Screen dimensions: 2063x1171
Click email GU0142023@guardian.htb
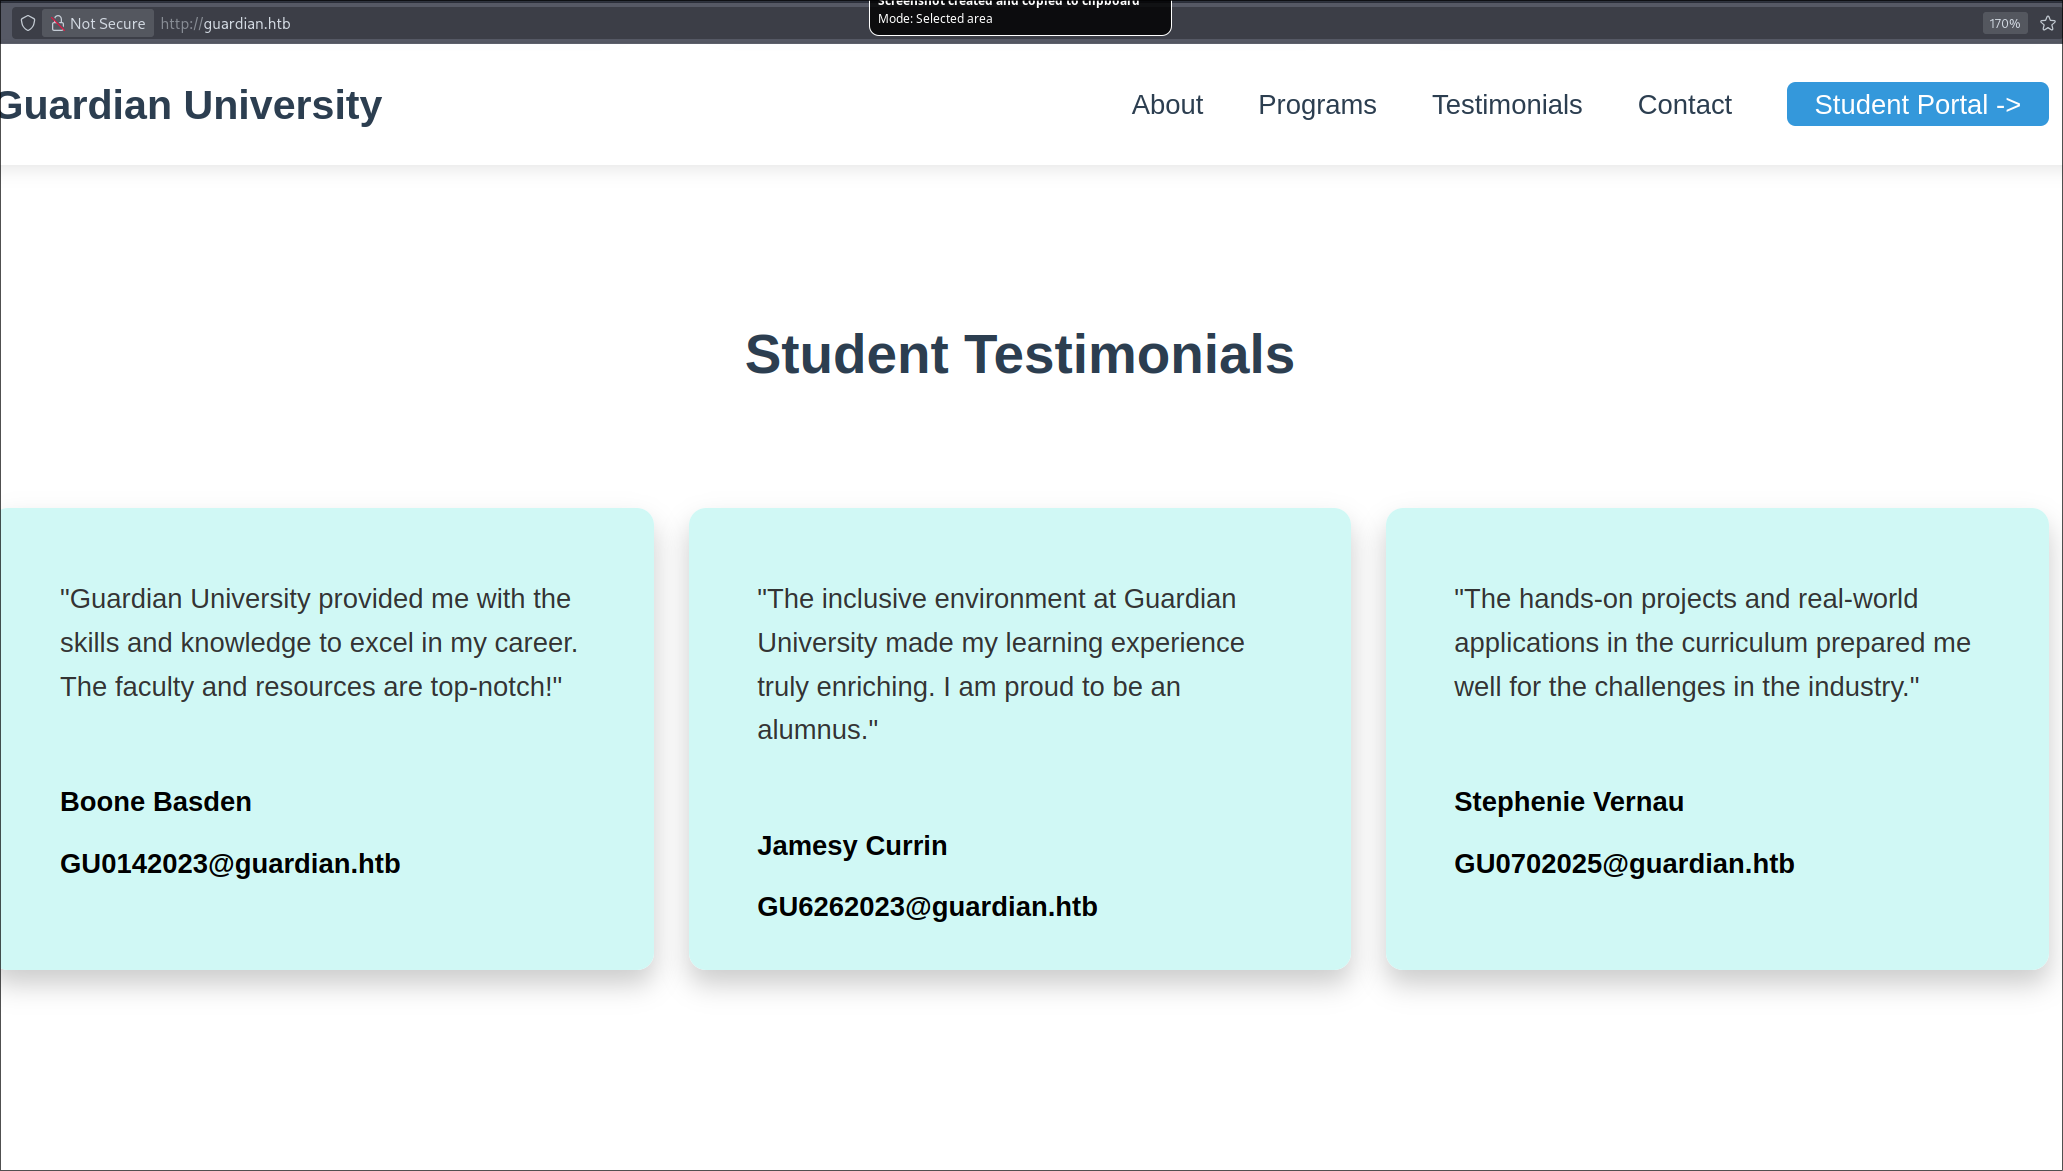[x=230, y=864]
